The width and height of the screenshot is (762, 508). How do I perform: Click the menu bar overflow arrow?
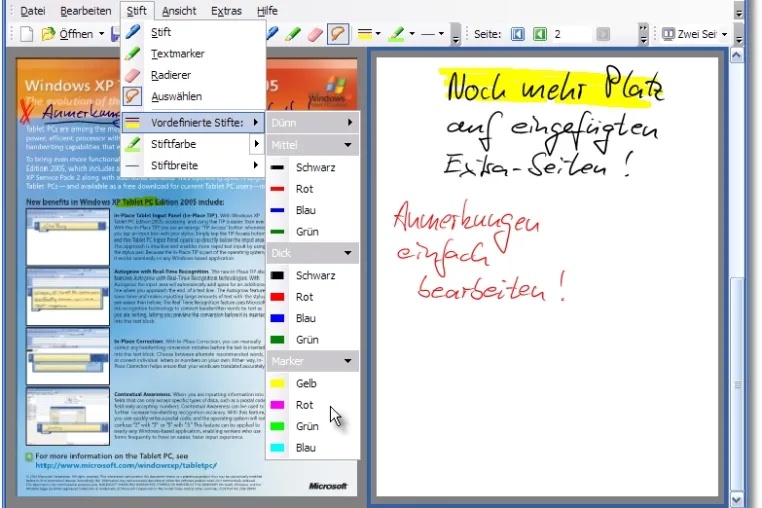(x=739, y=13)
